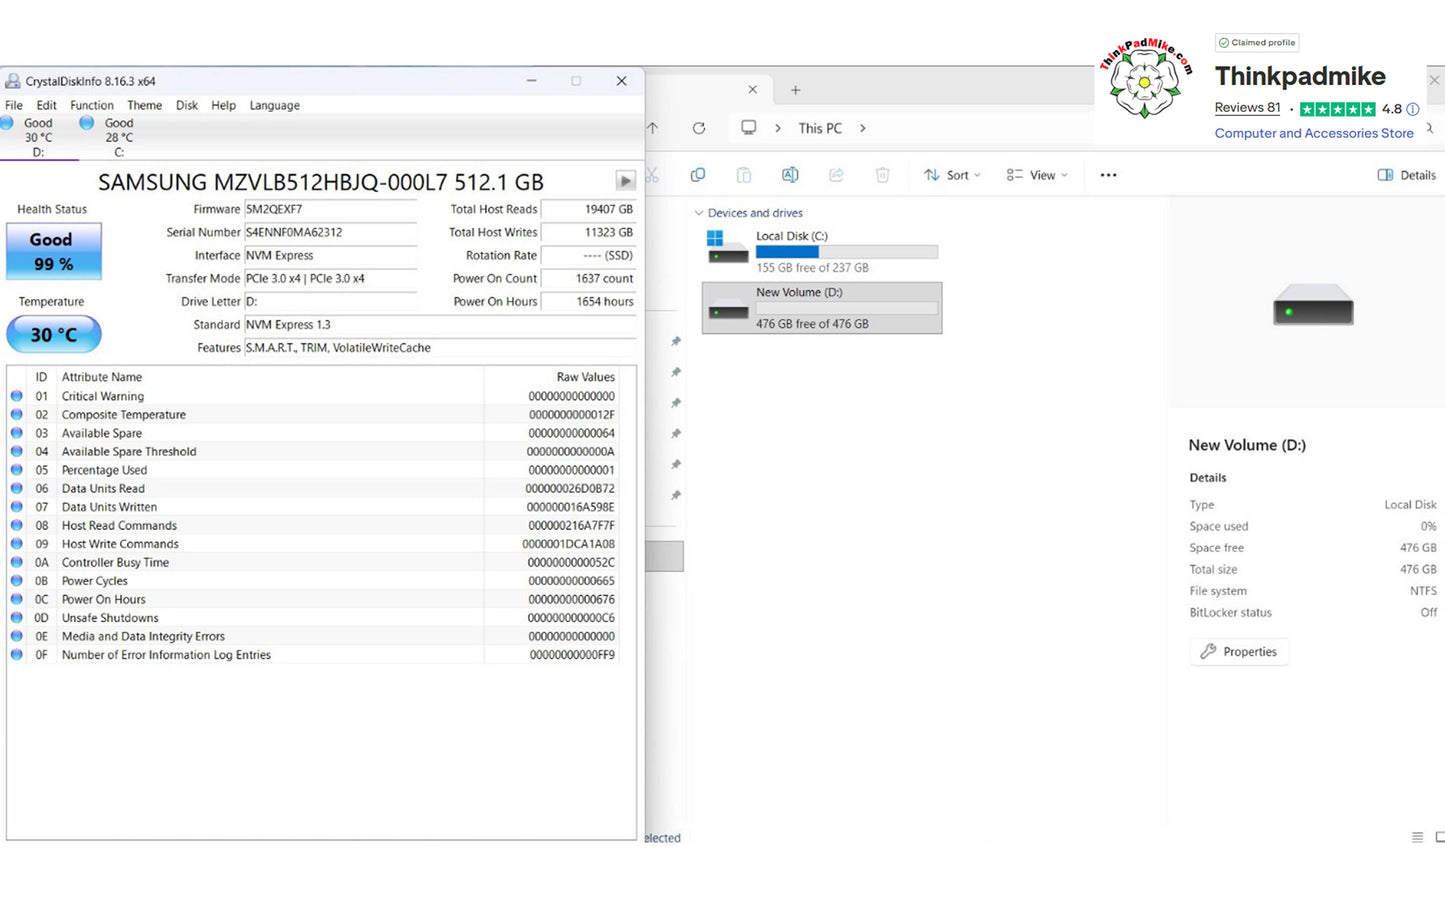The height and width of the screenshot is (908, 1445).
Task: Click the Paste icon in Explorer toolbar
Action: pyautogui.click(x=744, y=175)
